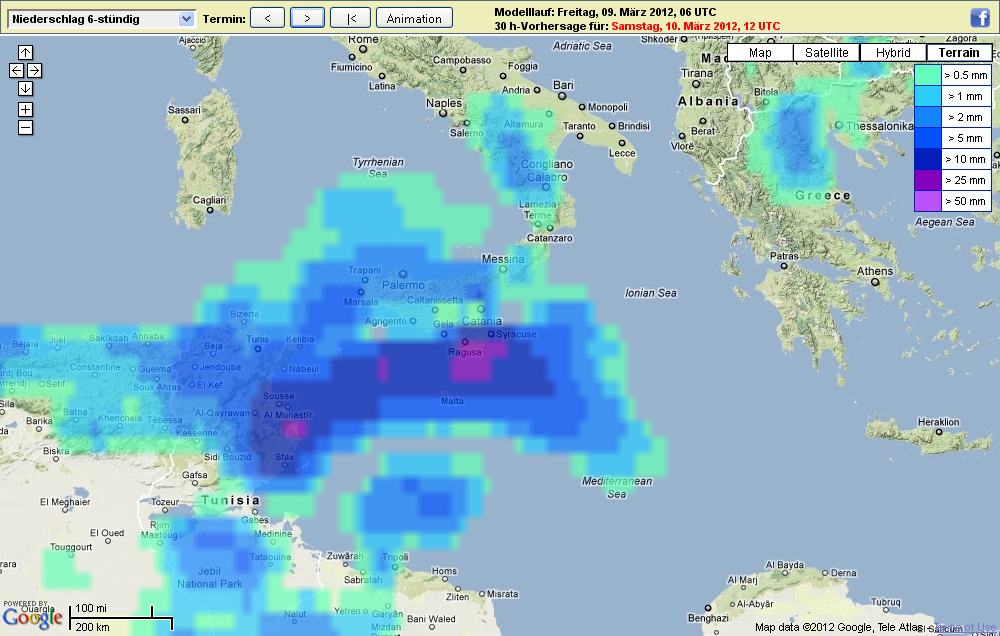
Task: Click the Sfax city label
Action: pos(284,457)
